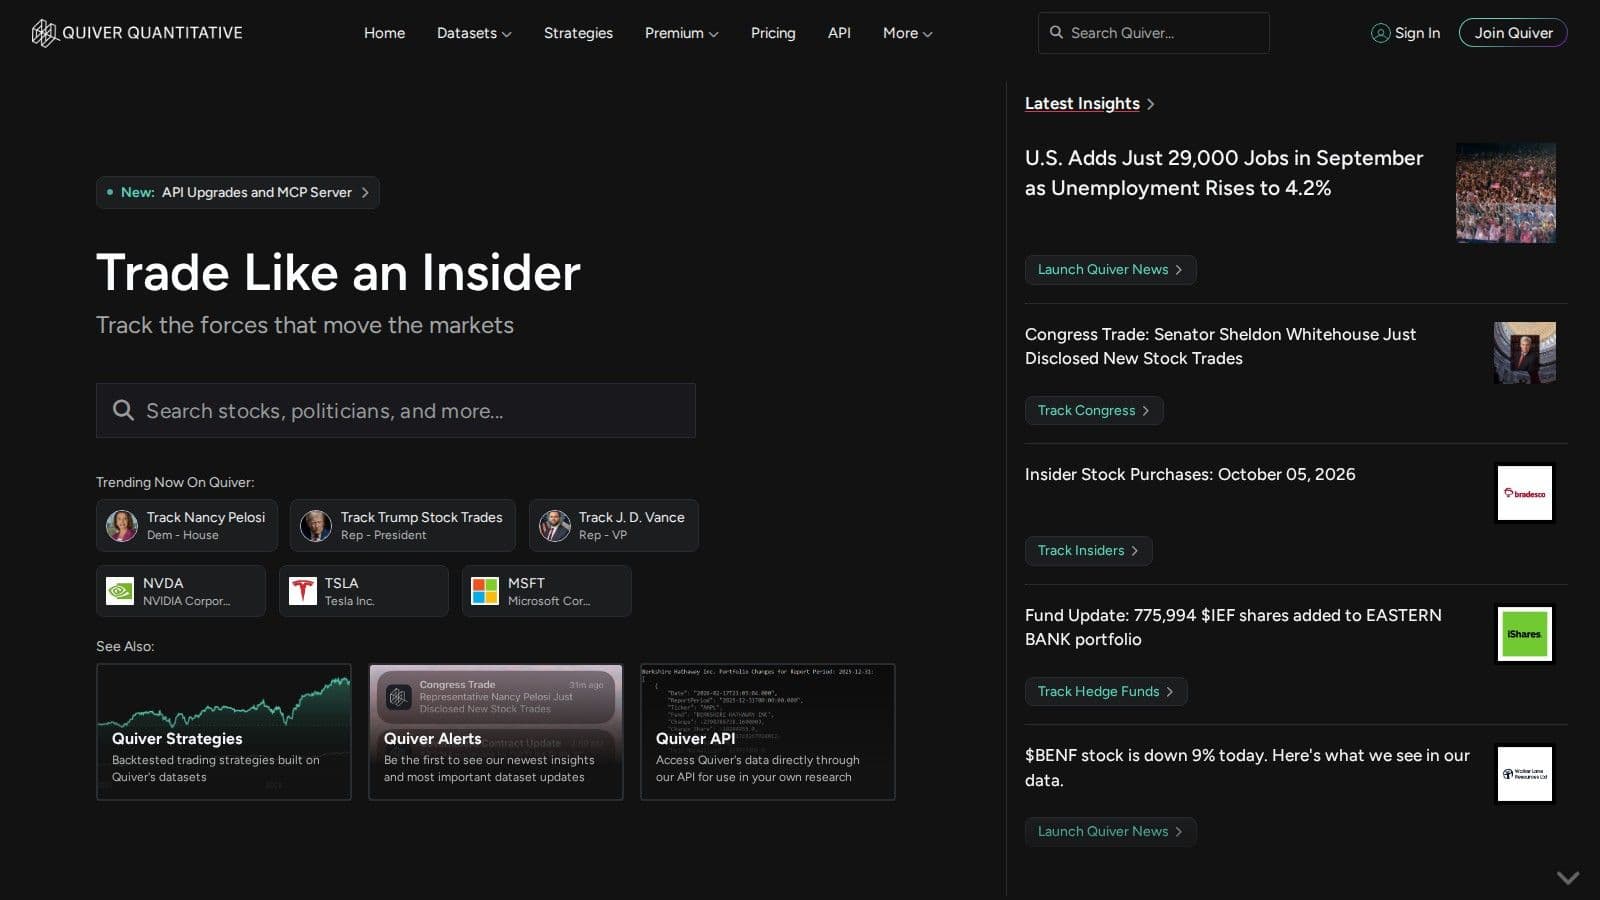Click the iShares logo thumbnail
Viewport: 1600px width, 900px height.
coord(1524,634)
